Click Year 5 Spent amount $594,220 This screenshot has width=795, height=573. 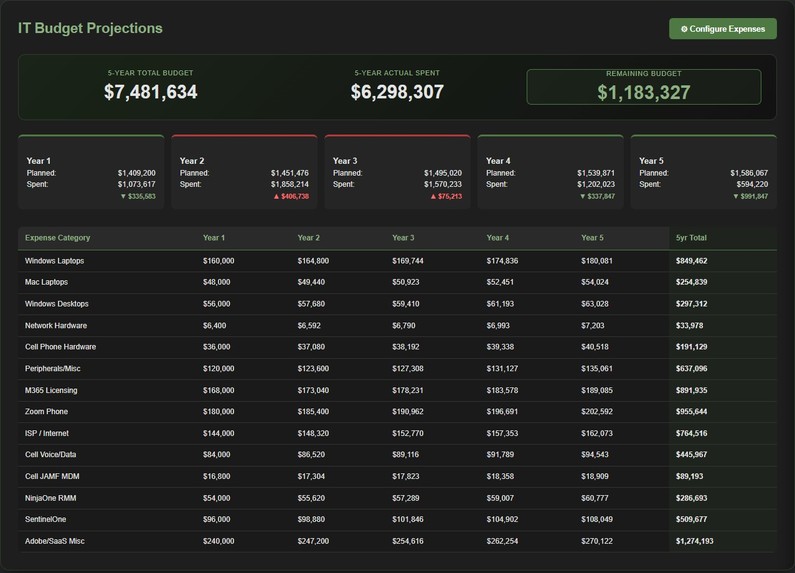(752, 184)
